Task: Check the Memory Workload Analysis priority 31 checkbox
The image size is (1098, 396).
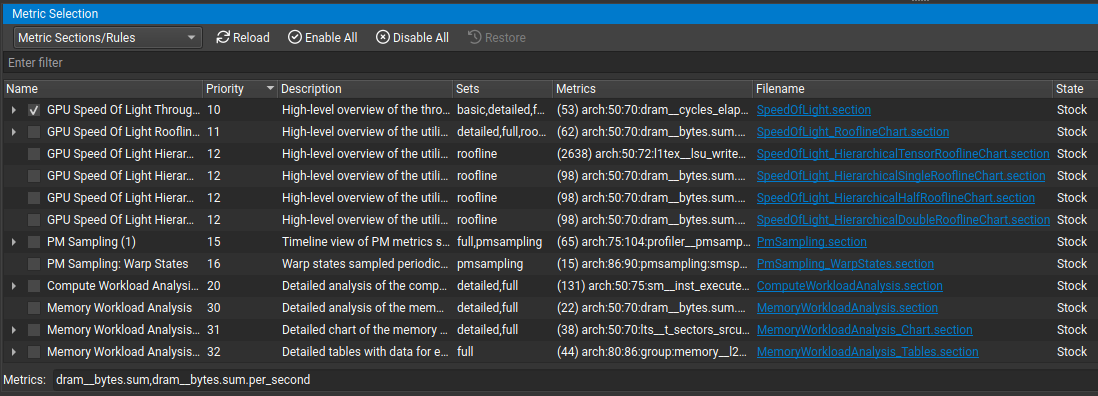Action: 34,330
